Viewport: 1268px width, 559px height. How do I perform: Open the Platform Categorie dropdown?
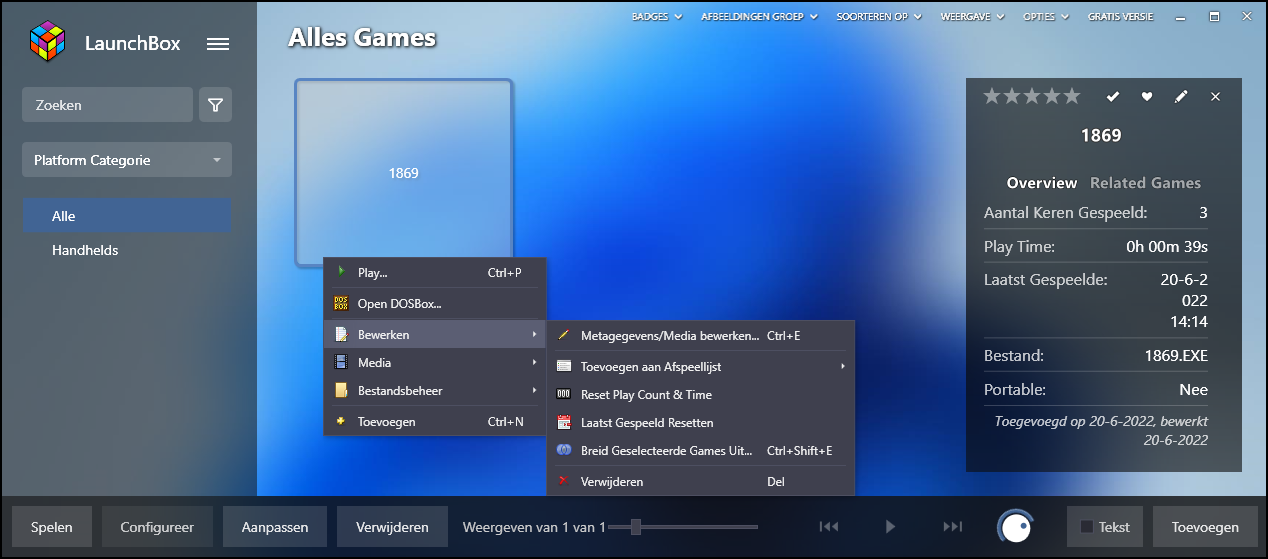(x=127, y=160)
